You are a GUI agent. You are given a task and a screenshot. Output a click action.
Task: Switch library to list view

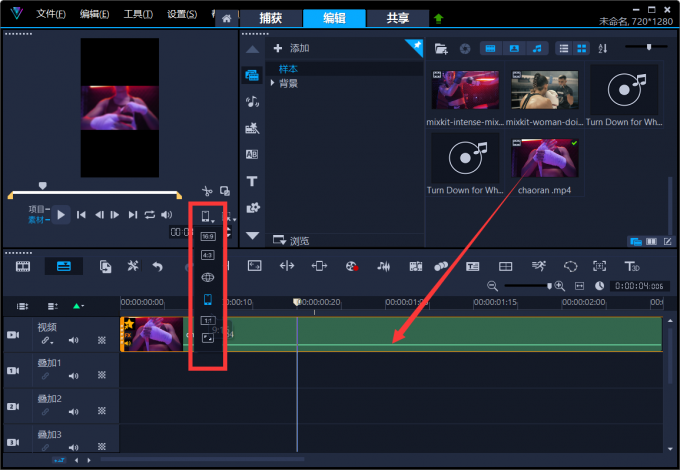(564, 49)
